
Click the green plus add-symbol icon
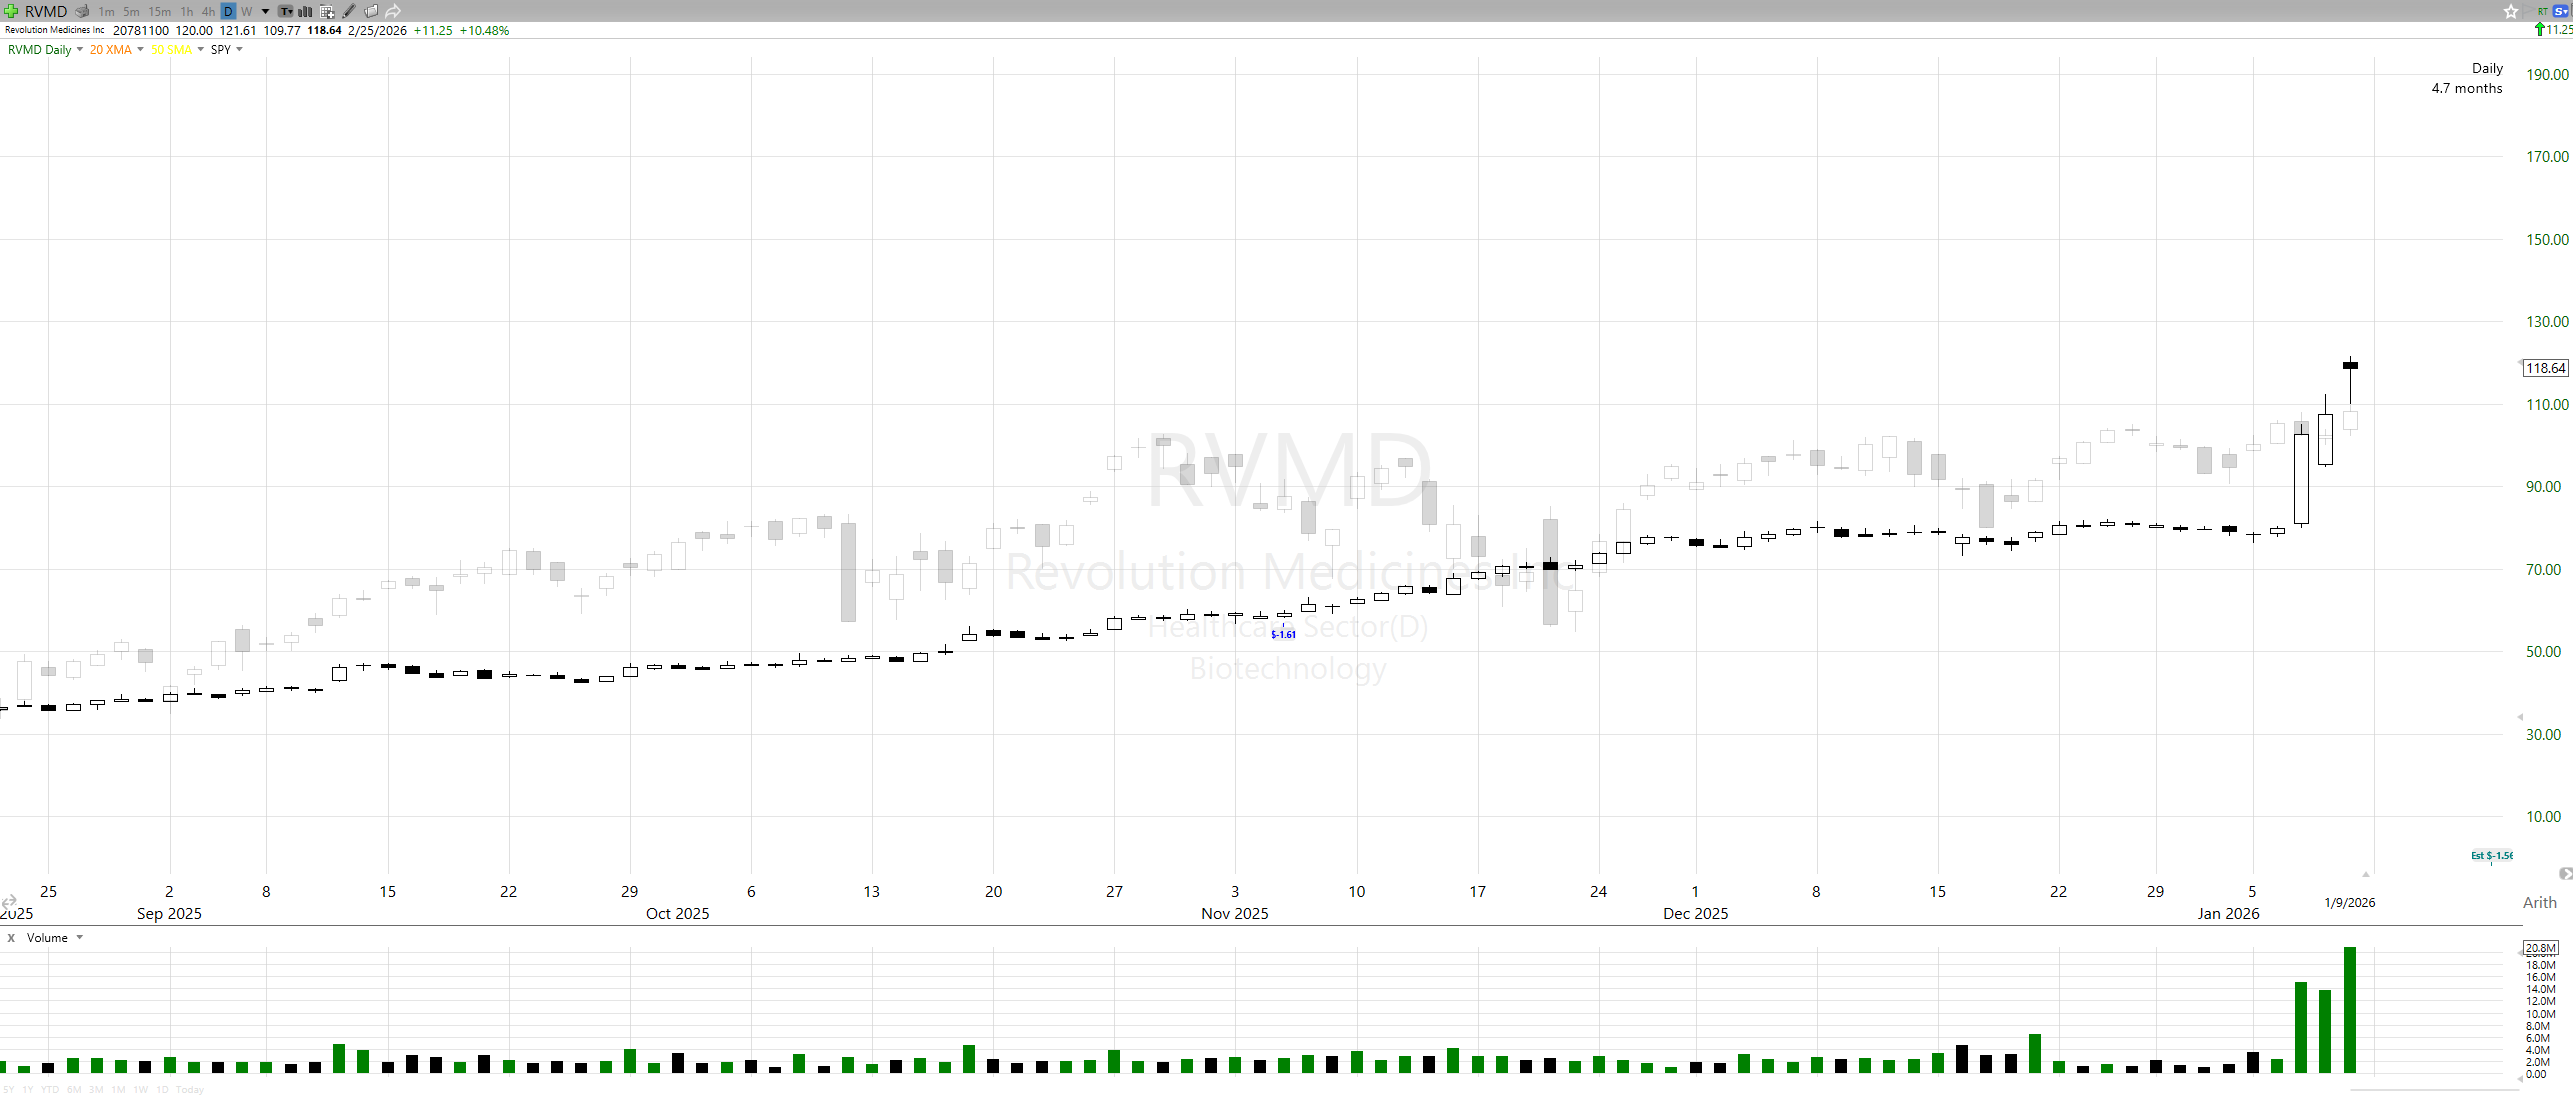[11, 11]
